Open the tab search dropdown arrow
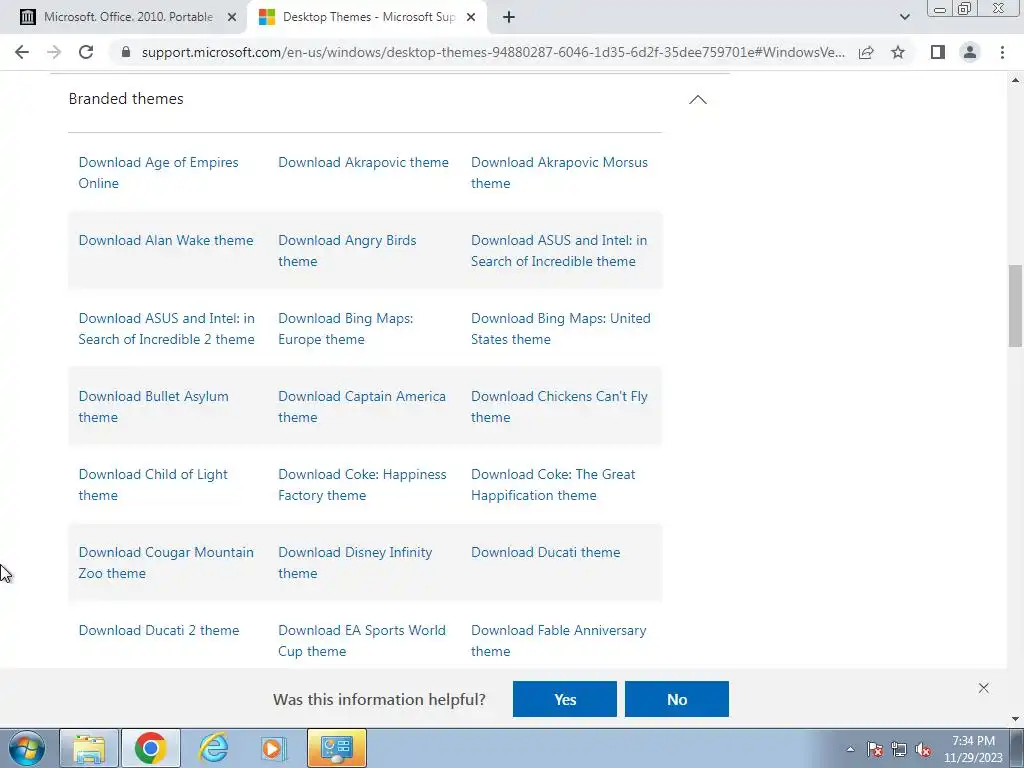 (904, 18)
